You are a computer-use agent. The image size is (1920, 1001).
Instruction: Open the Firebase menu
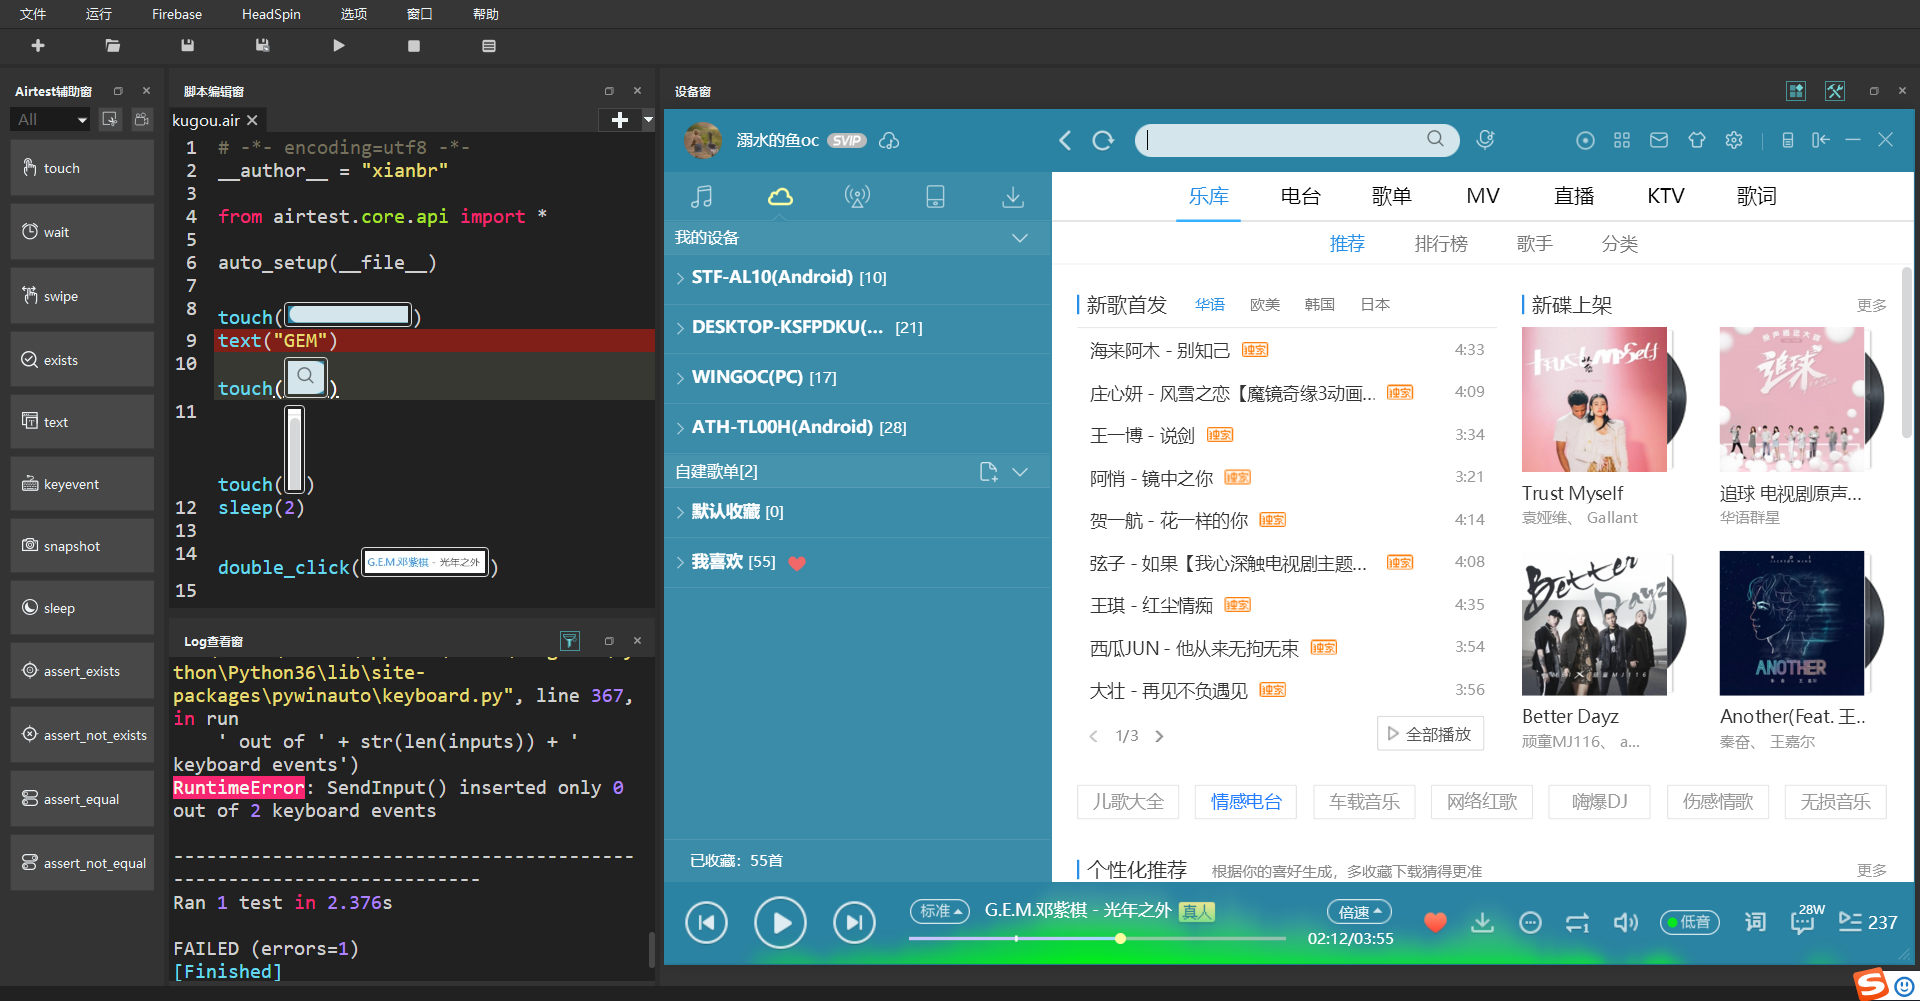click(177, 14)
